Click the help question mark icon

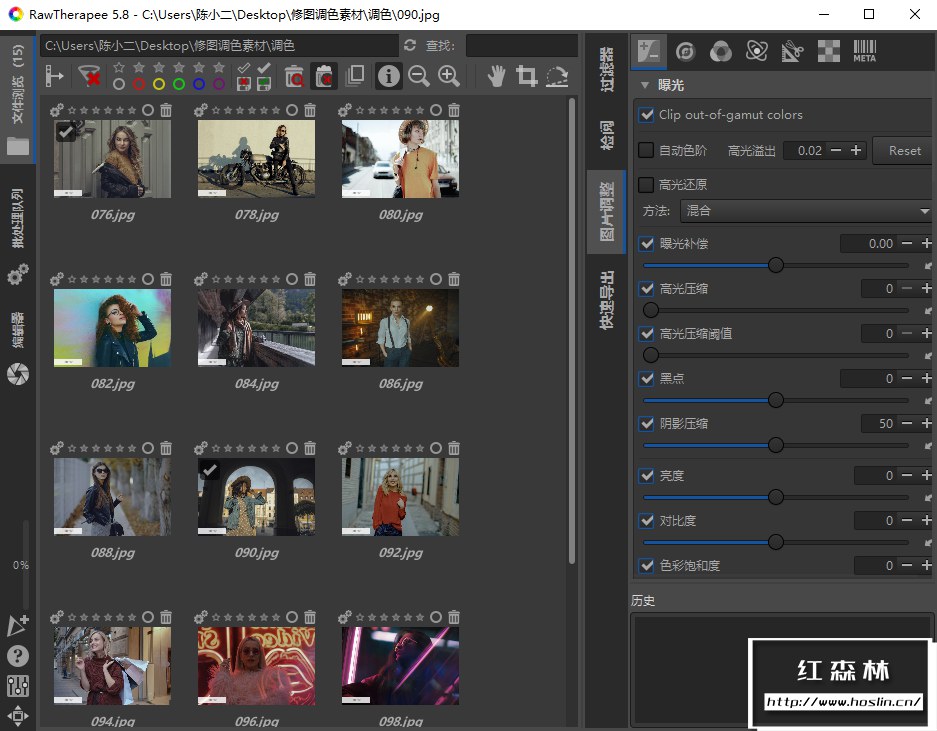[18, 656]
